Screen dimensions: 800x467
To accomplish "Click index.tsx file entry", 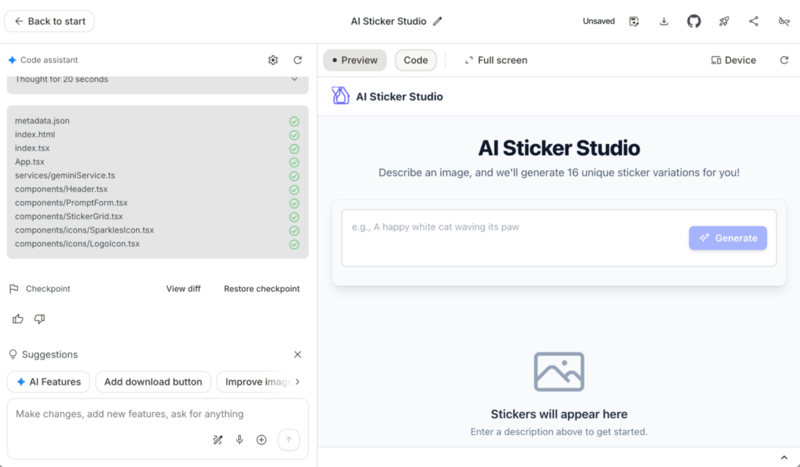I will tap(32, 149).
